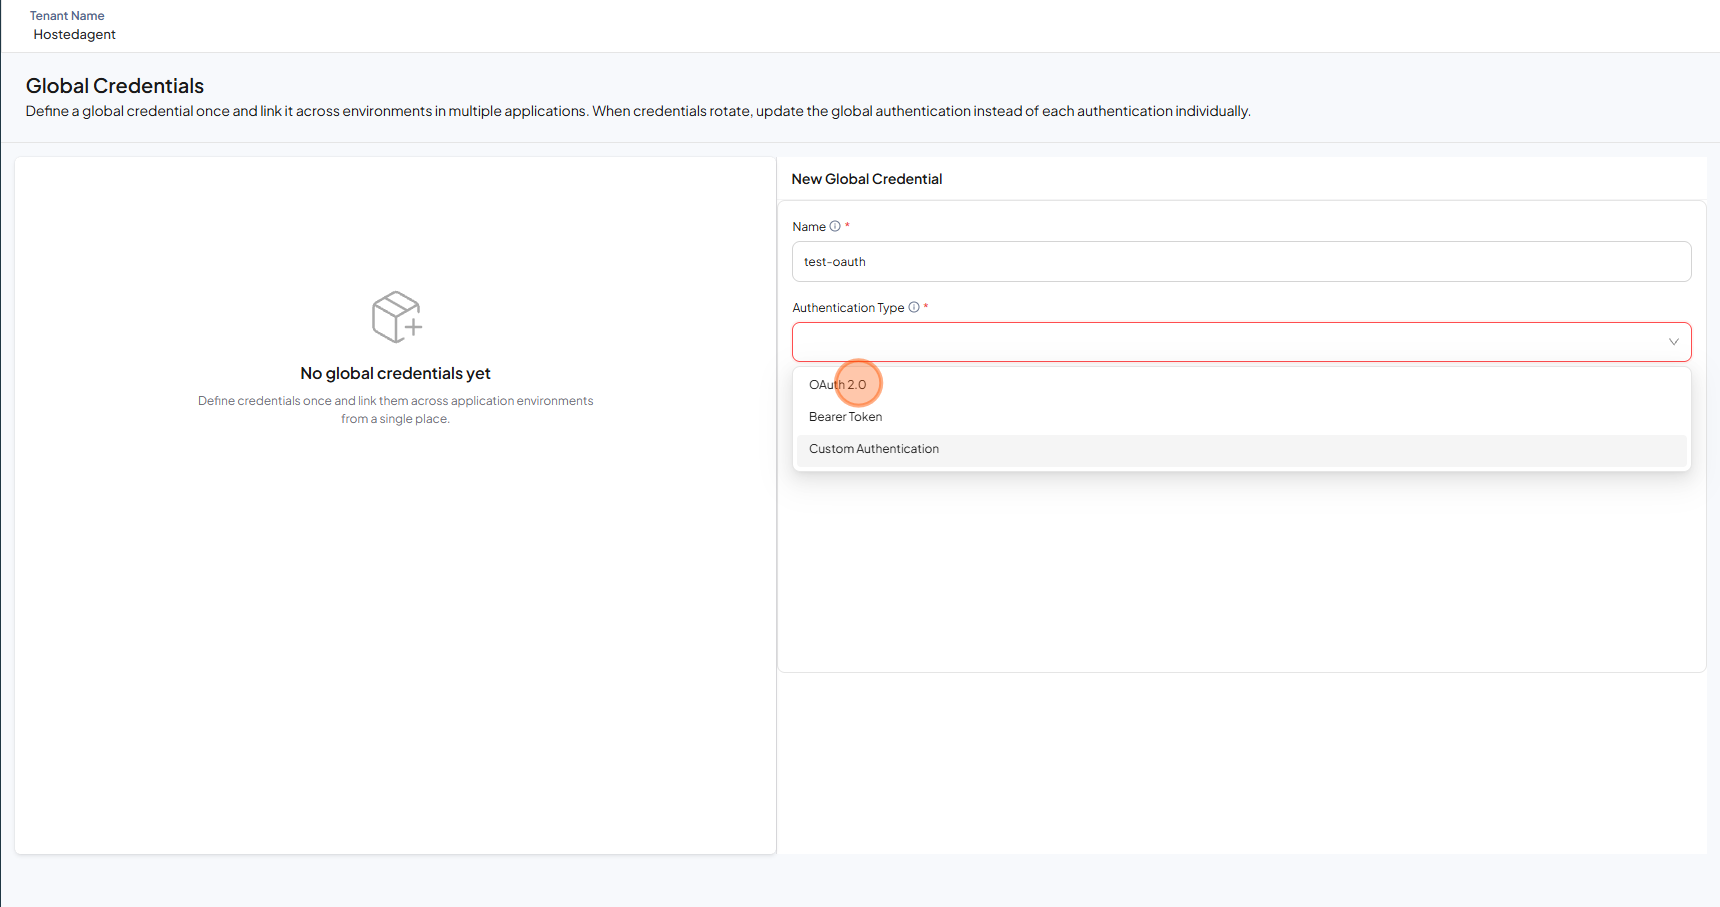Click the Hostedagent tenant name

[75, 34]
